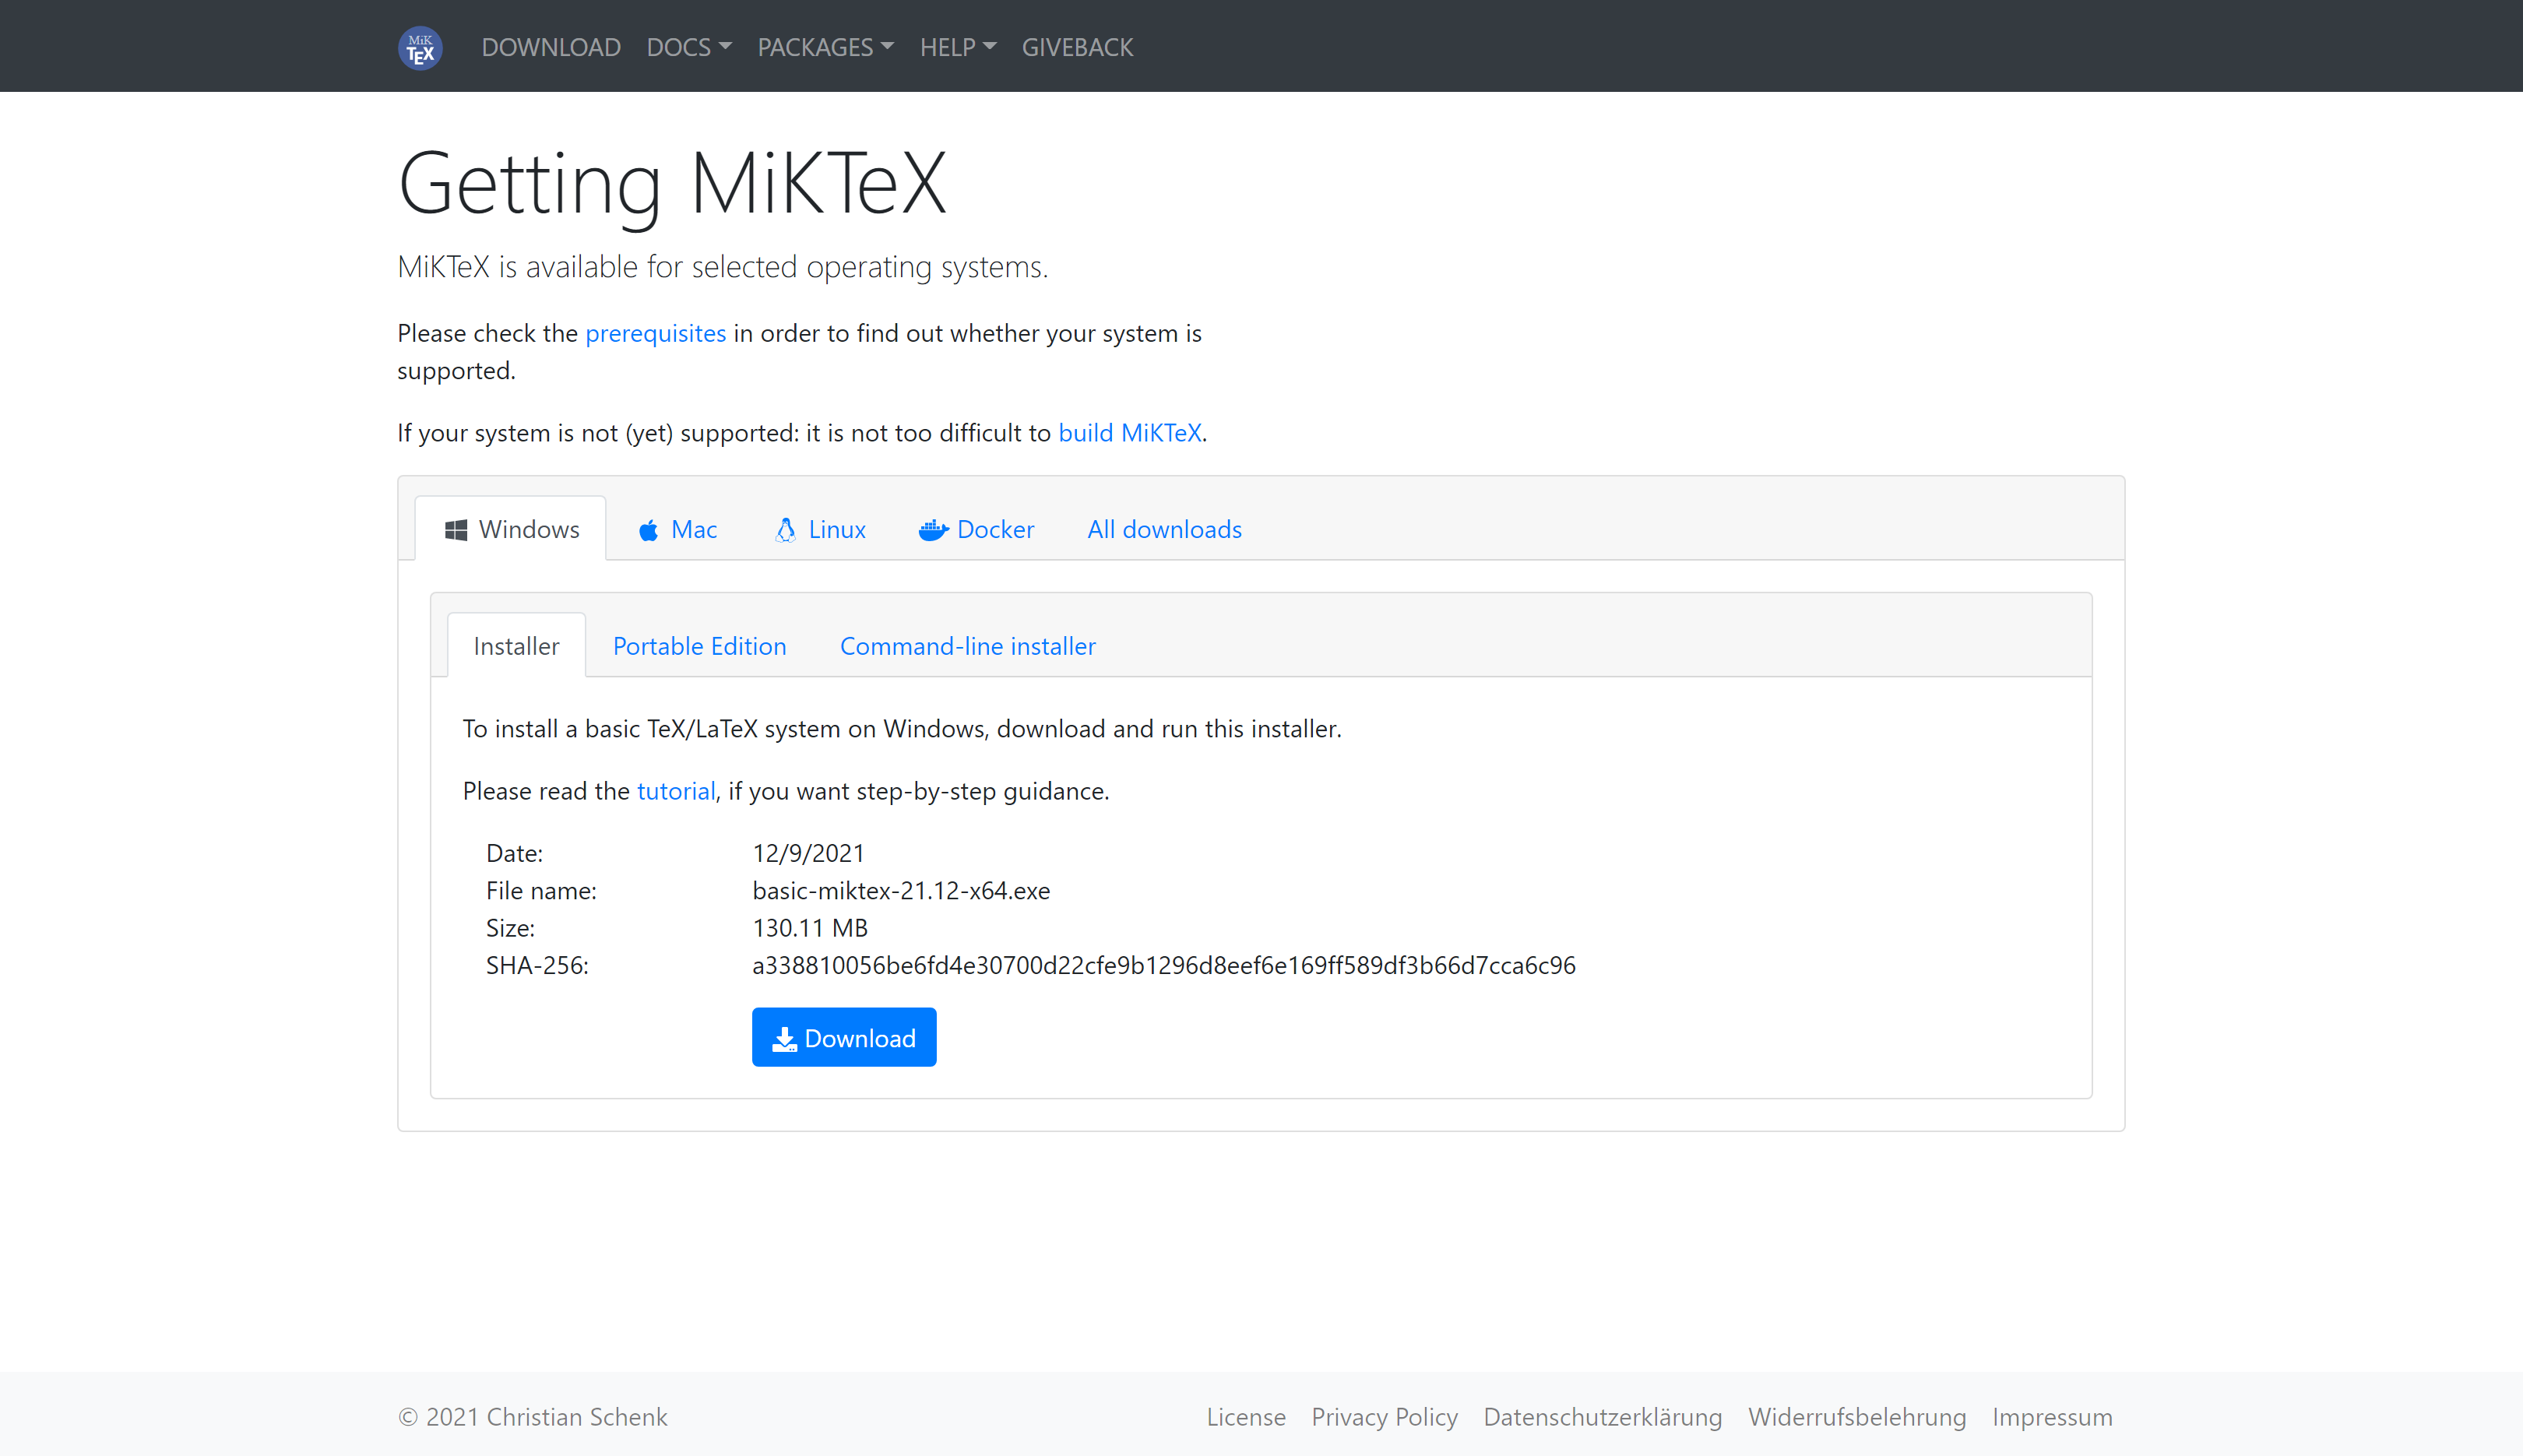Open the prerequisites link
The image size is (2523, 1456).
tap(655, 331)
